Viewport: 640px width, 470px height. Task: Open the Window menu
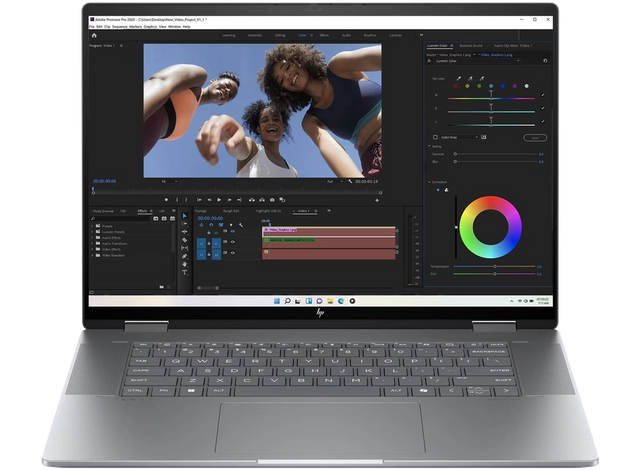click(174, 27)
